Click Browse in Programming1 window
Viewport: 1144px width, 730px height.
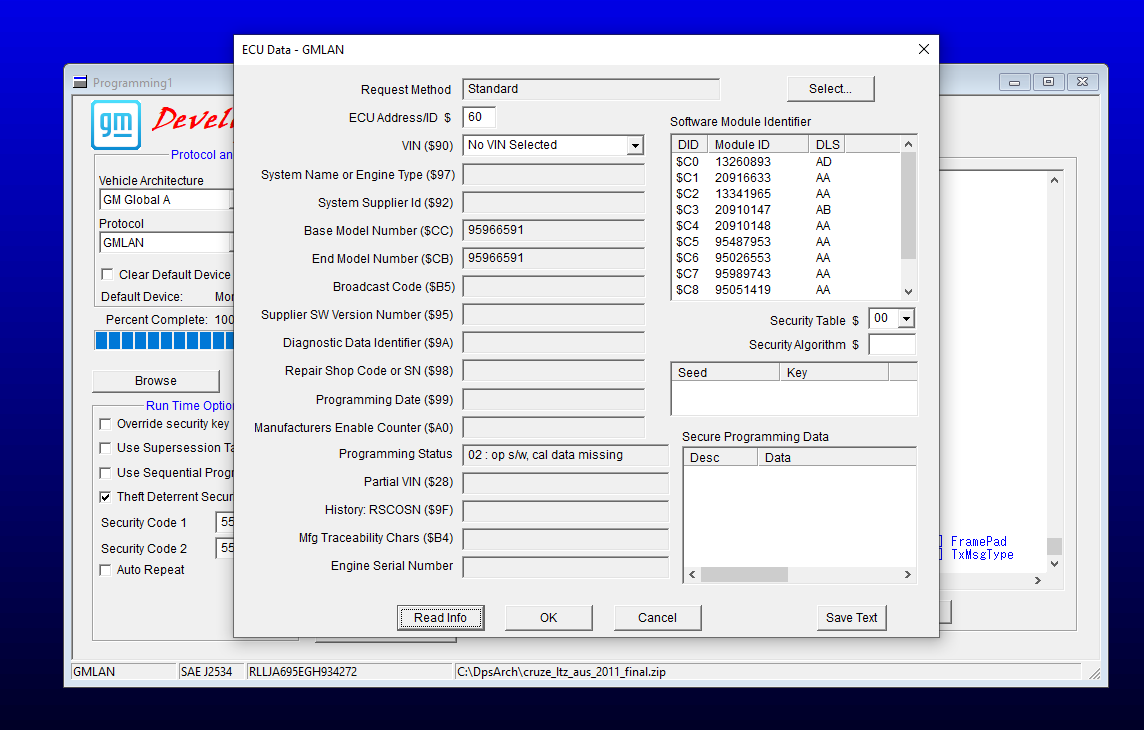155,381
